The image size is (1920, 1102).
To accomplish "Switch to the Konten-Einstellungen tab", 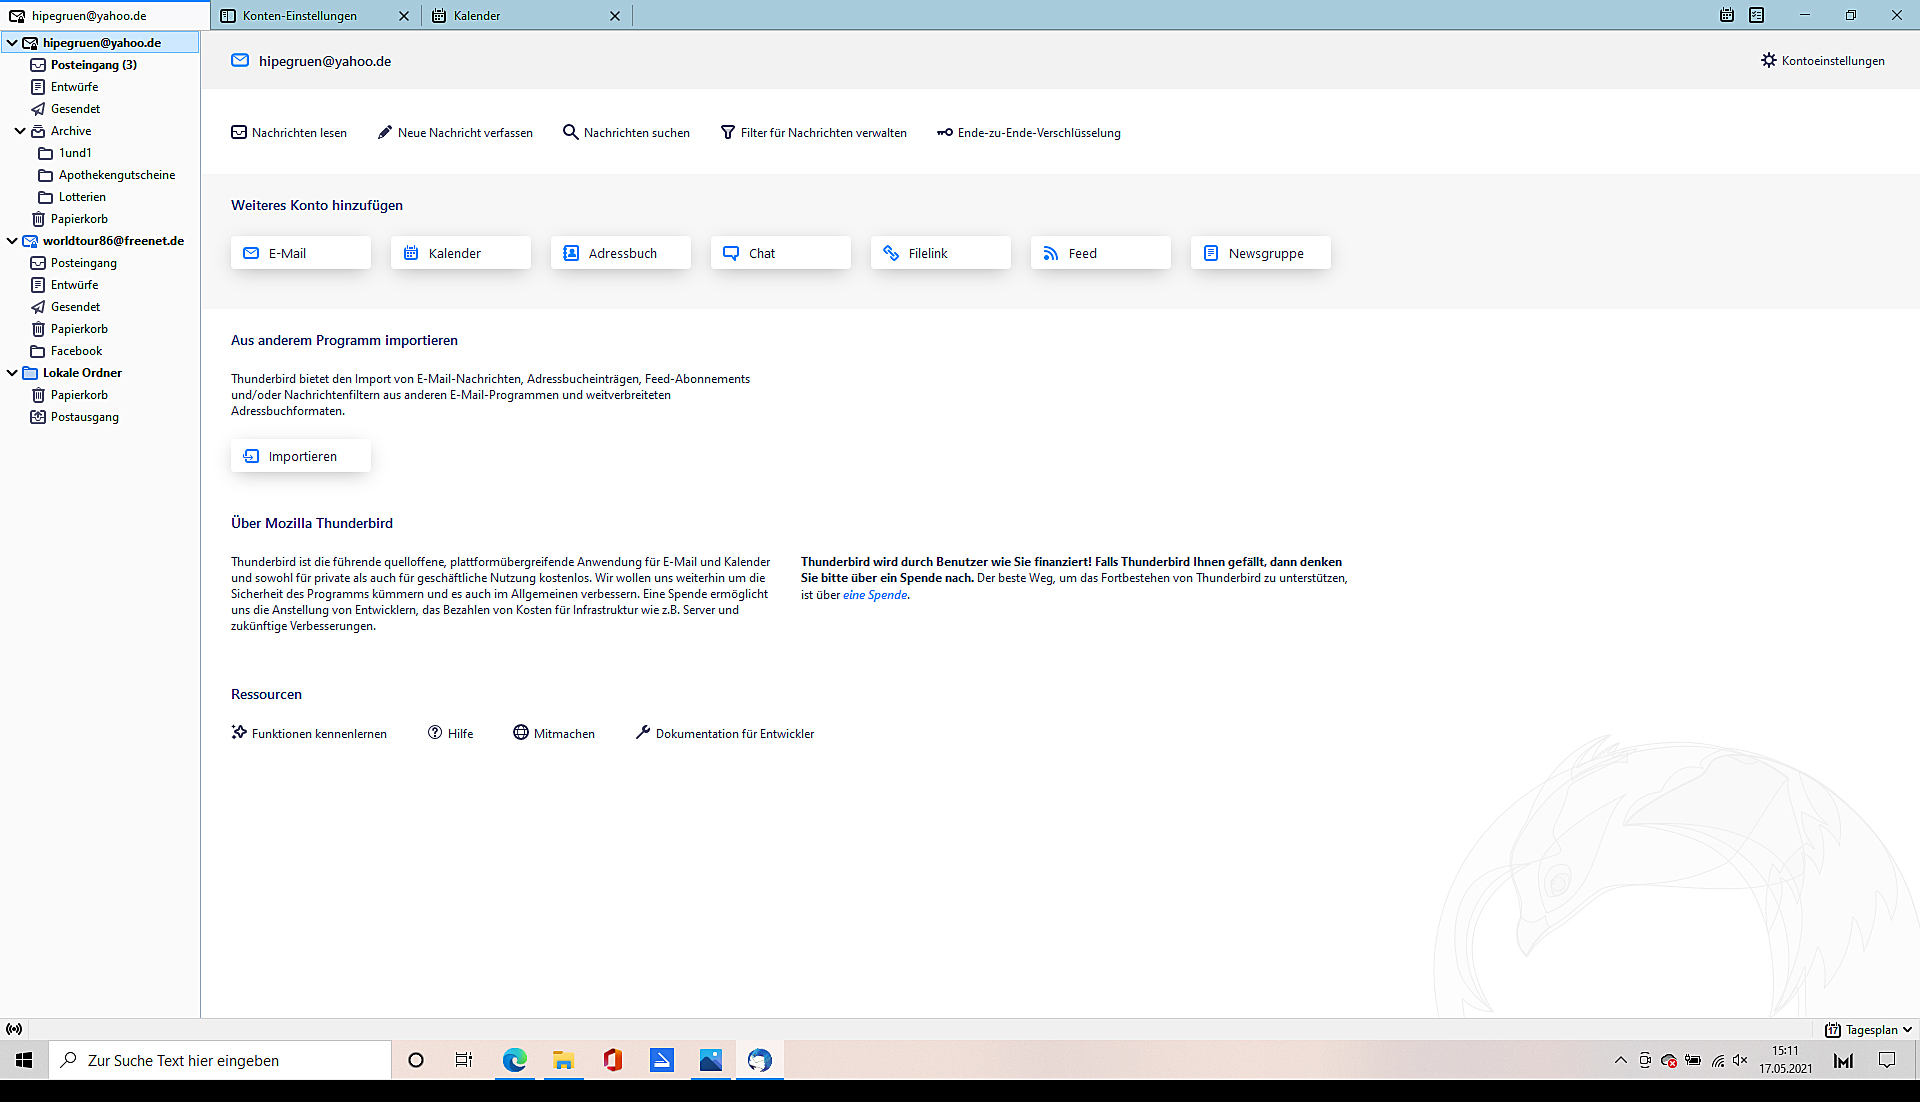I will (x=300, y=15).
